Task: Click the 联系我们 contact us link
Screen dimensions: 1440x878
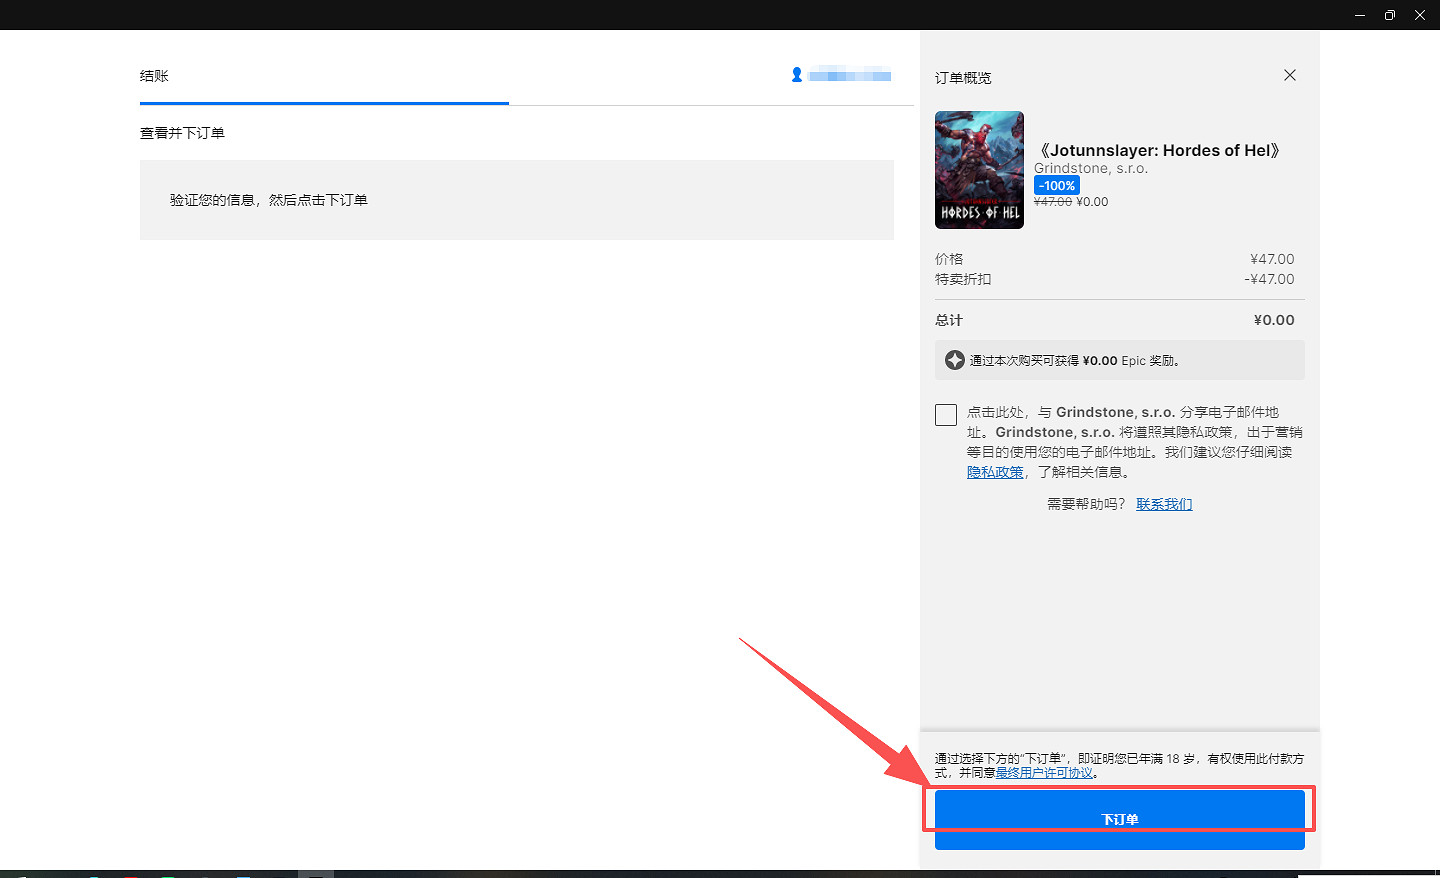Action: click(x=1164, y=504)
